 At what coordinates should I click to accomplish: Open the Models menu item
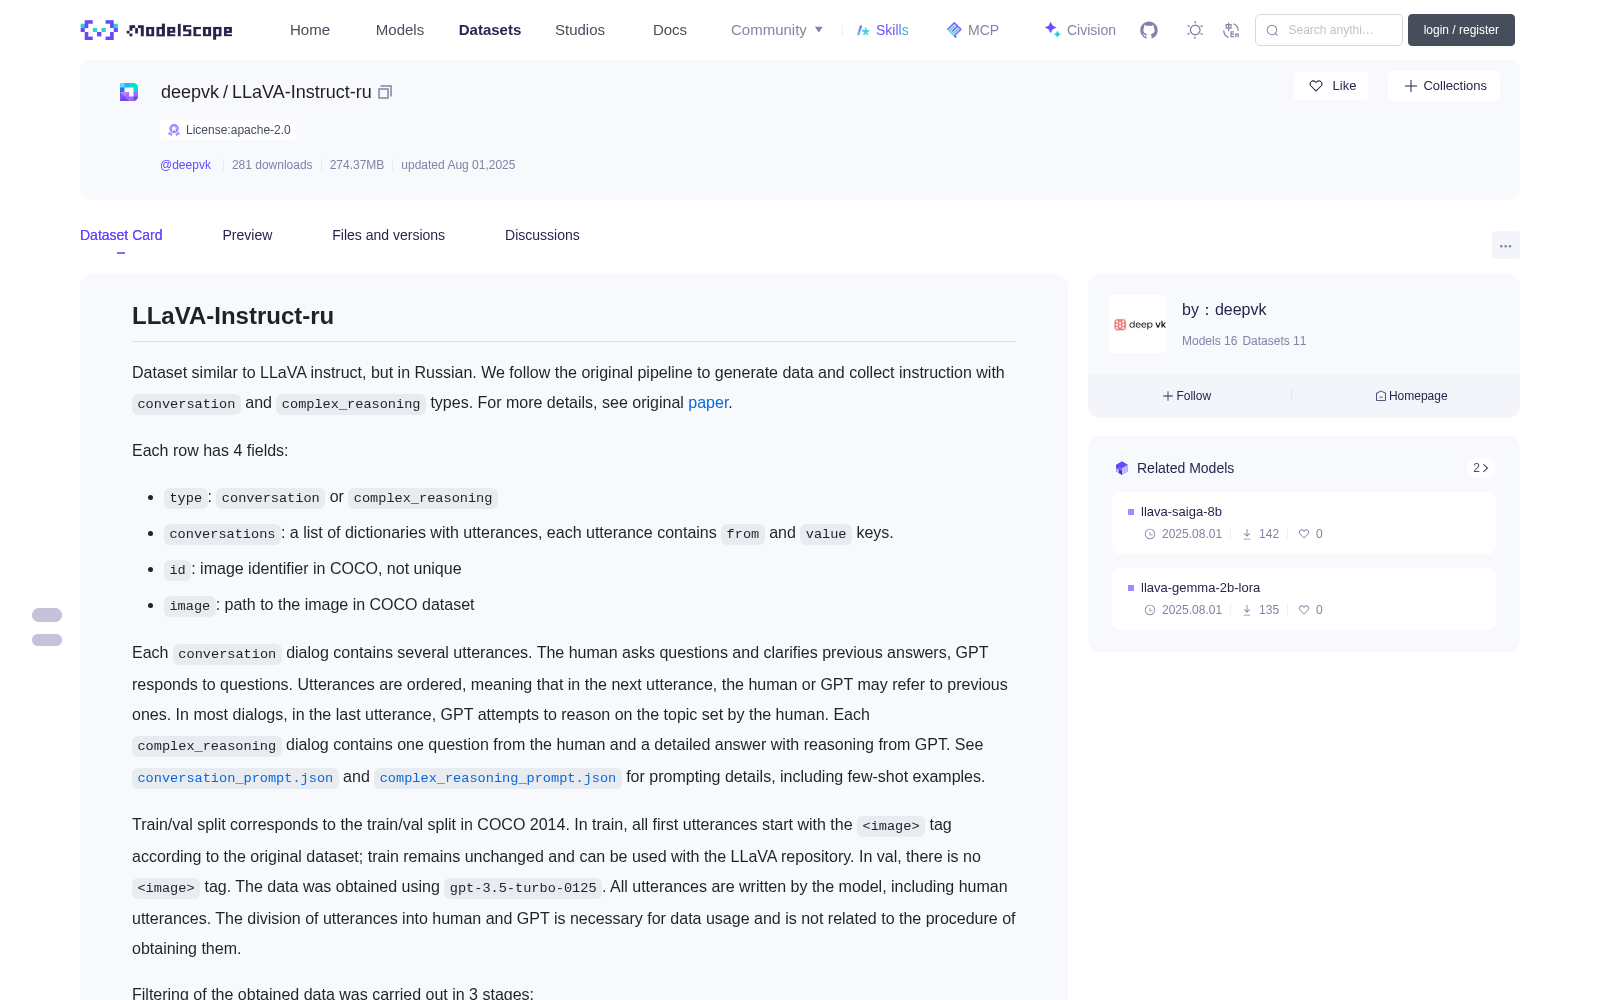[400, 30]
